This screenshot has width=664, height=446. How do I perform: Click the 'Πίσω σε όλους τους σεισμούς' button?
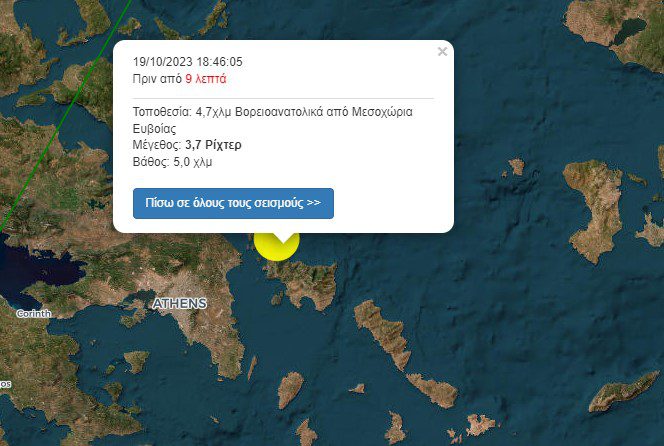[233, 203]
